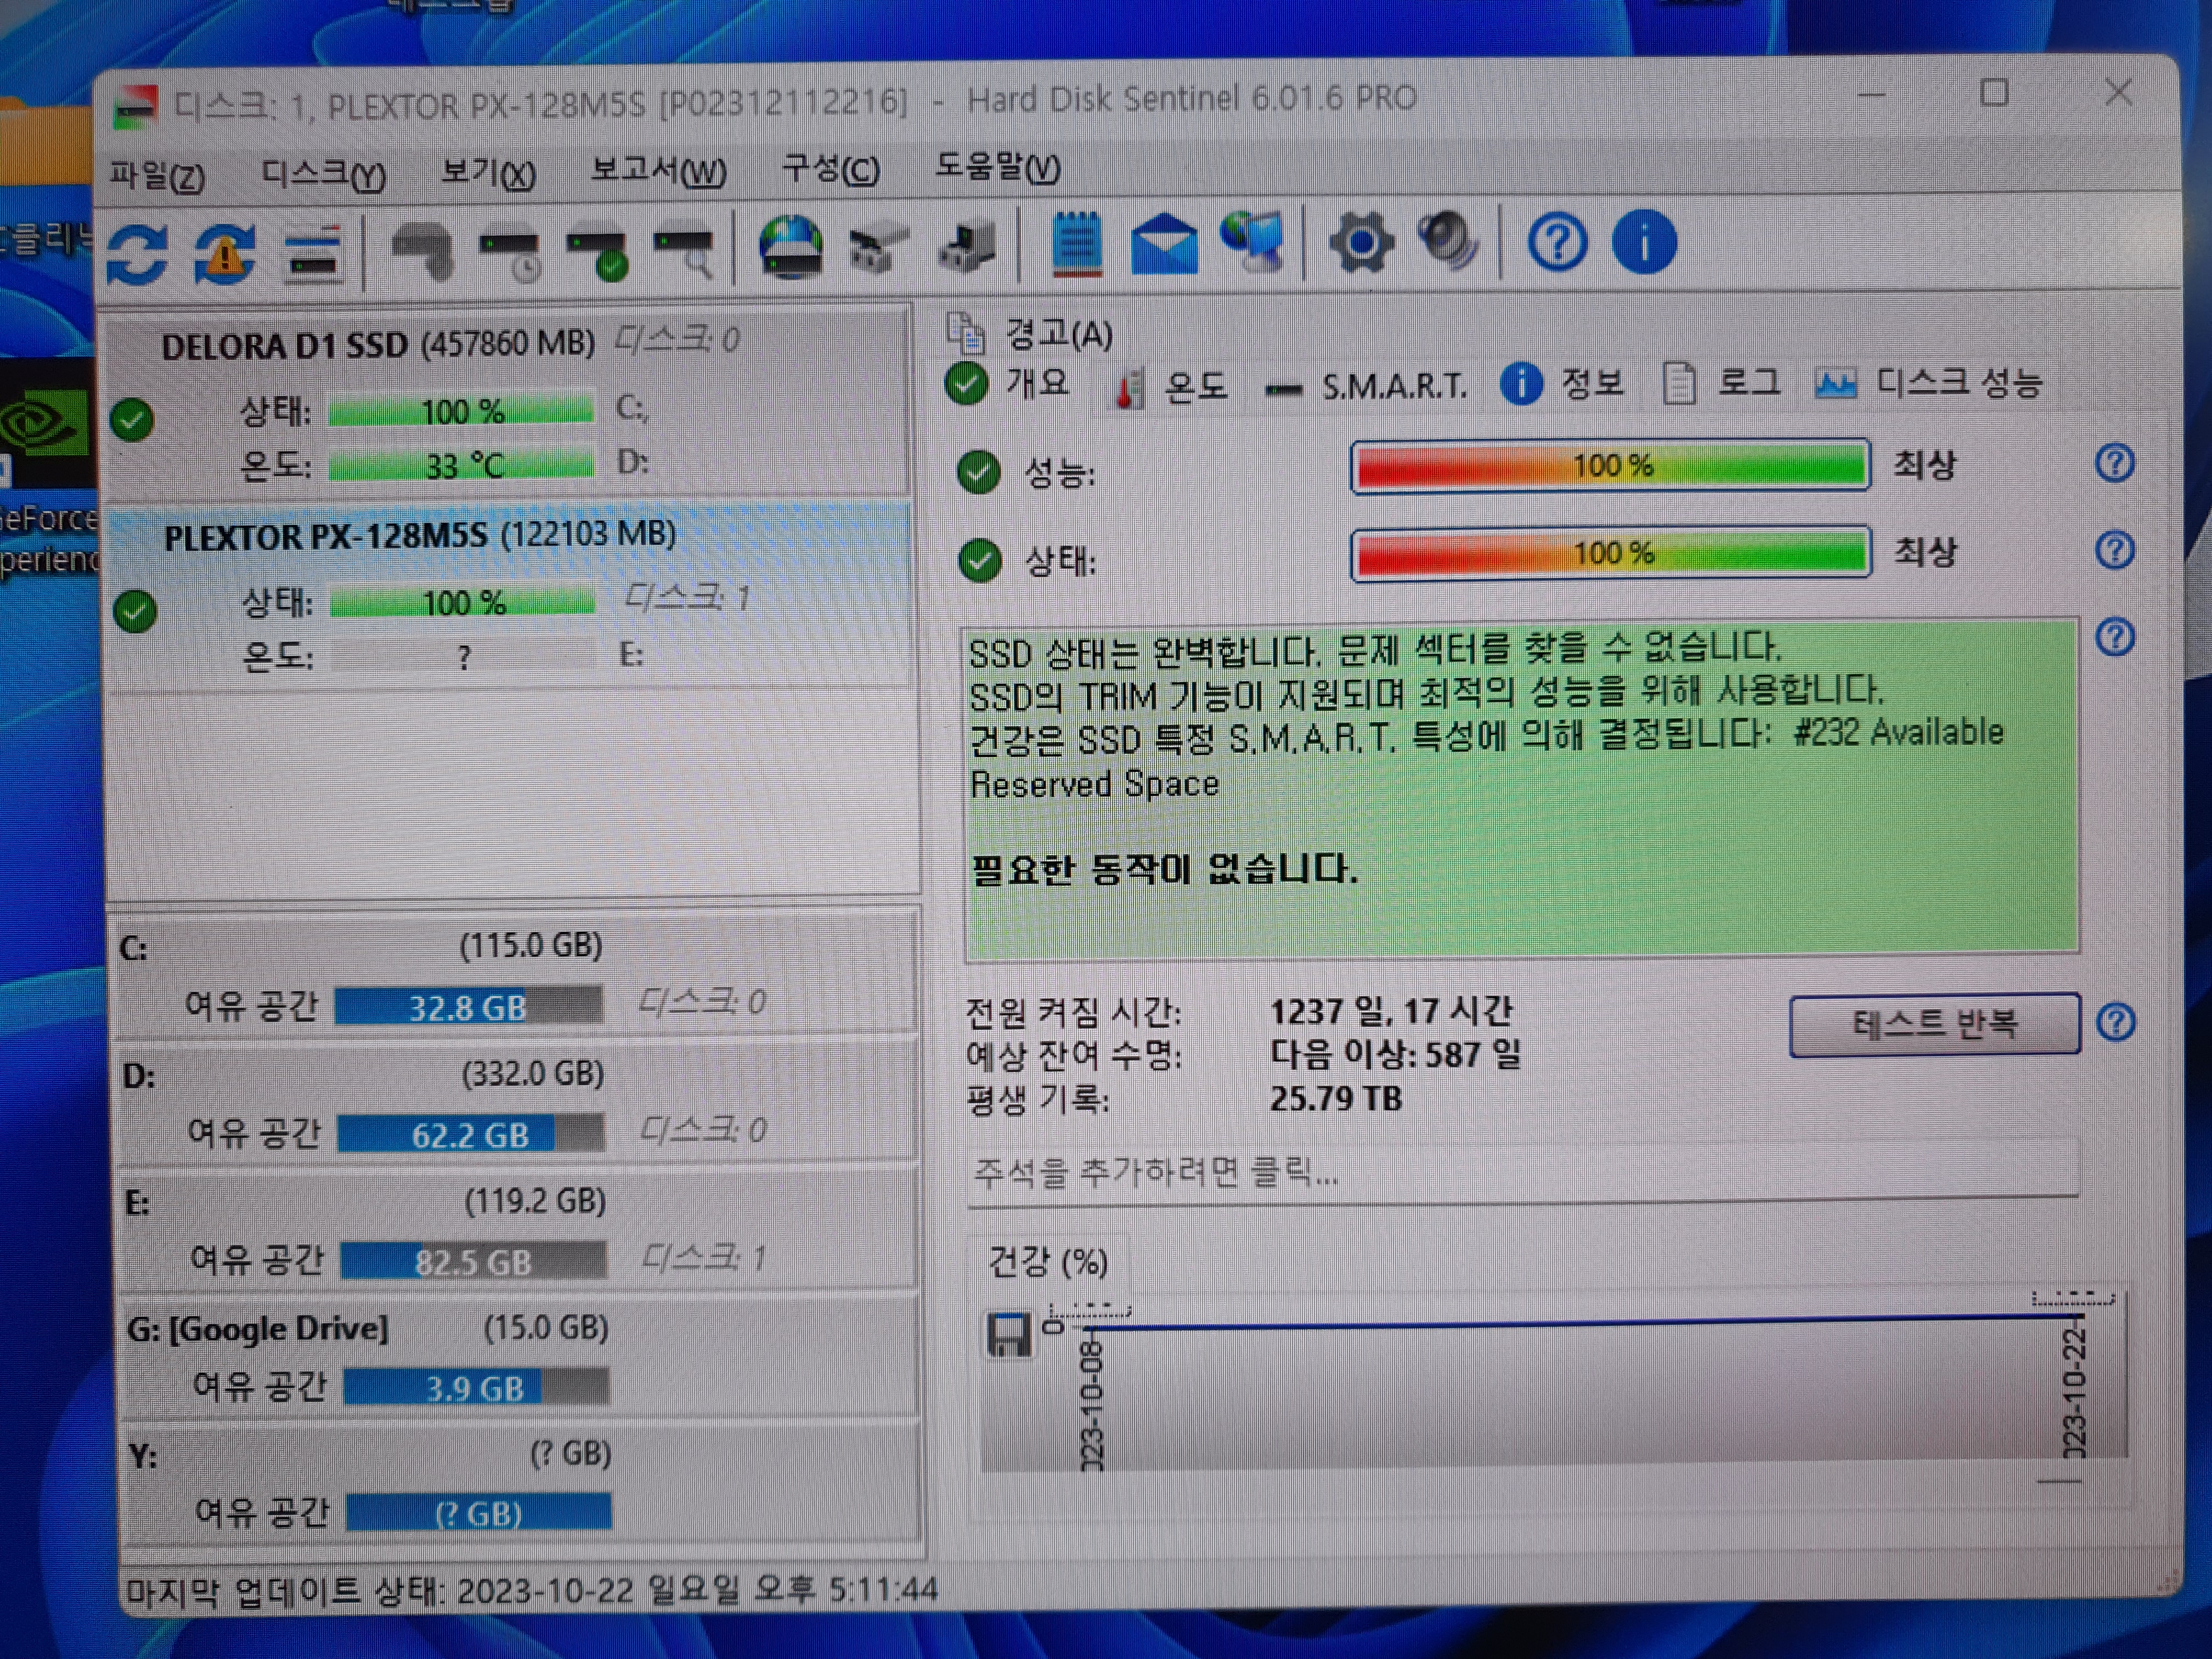This screenshot has width=2212, height=1659.
Task: Click the question mark help toolbar icon
Action: [1557, 242]
